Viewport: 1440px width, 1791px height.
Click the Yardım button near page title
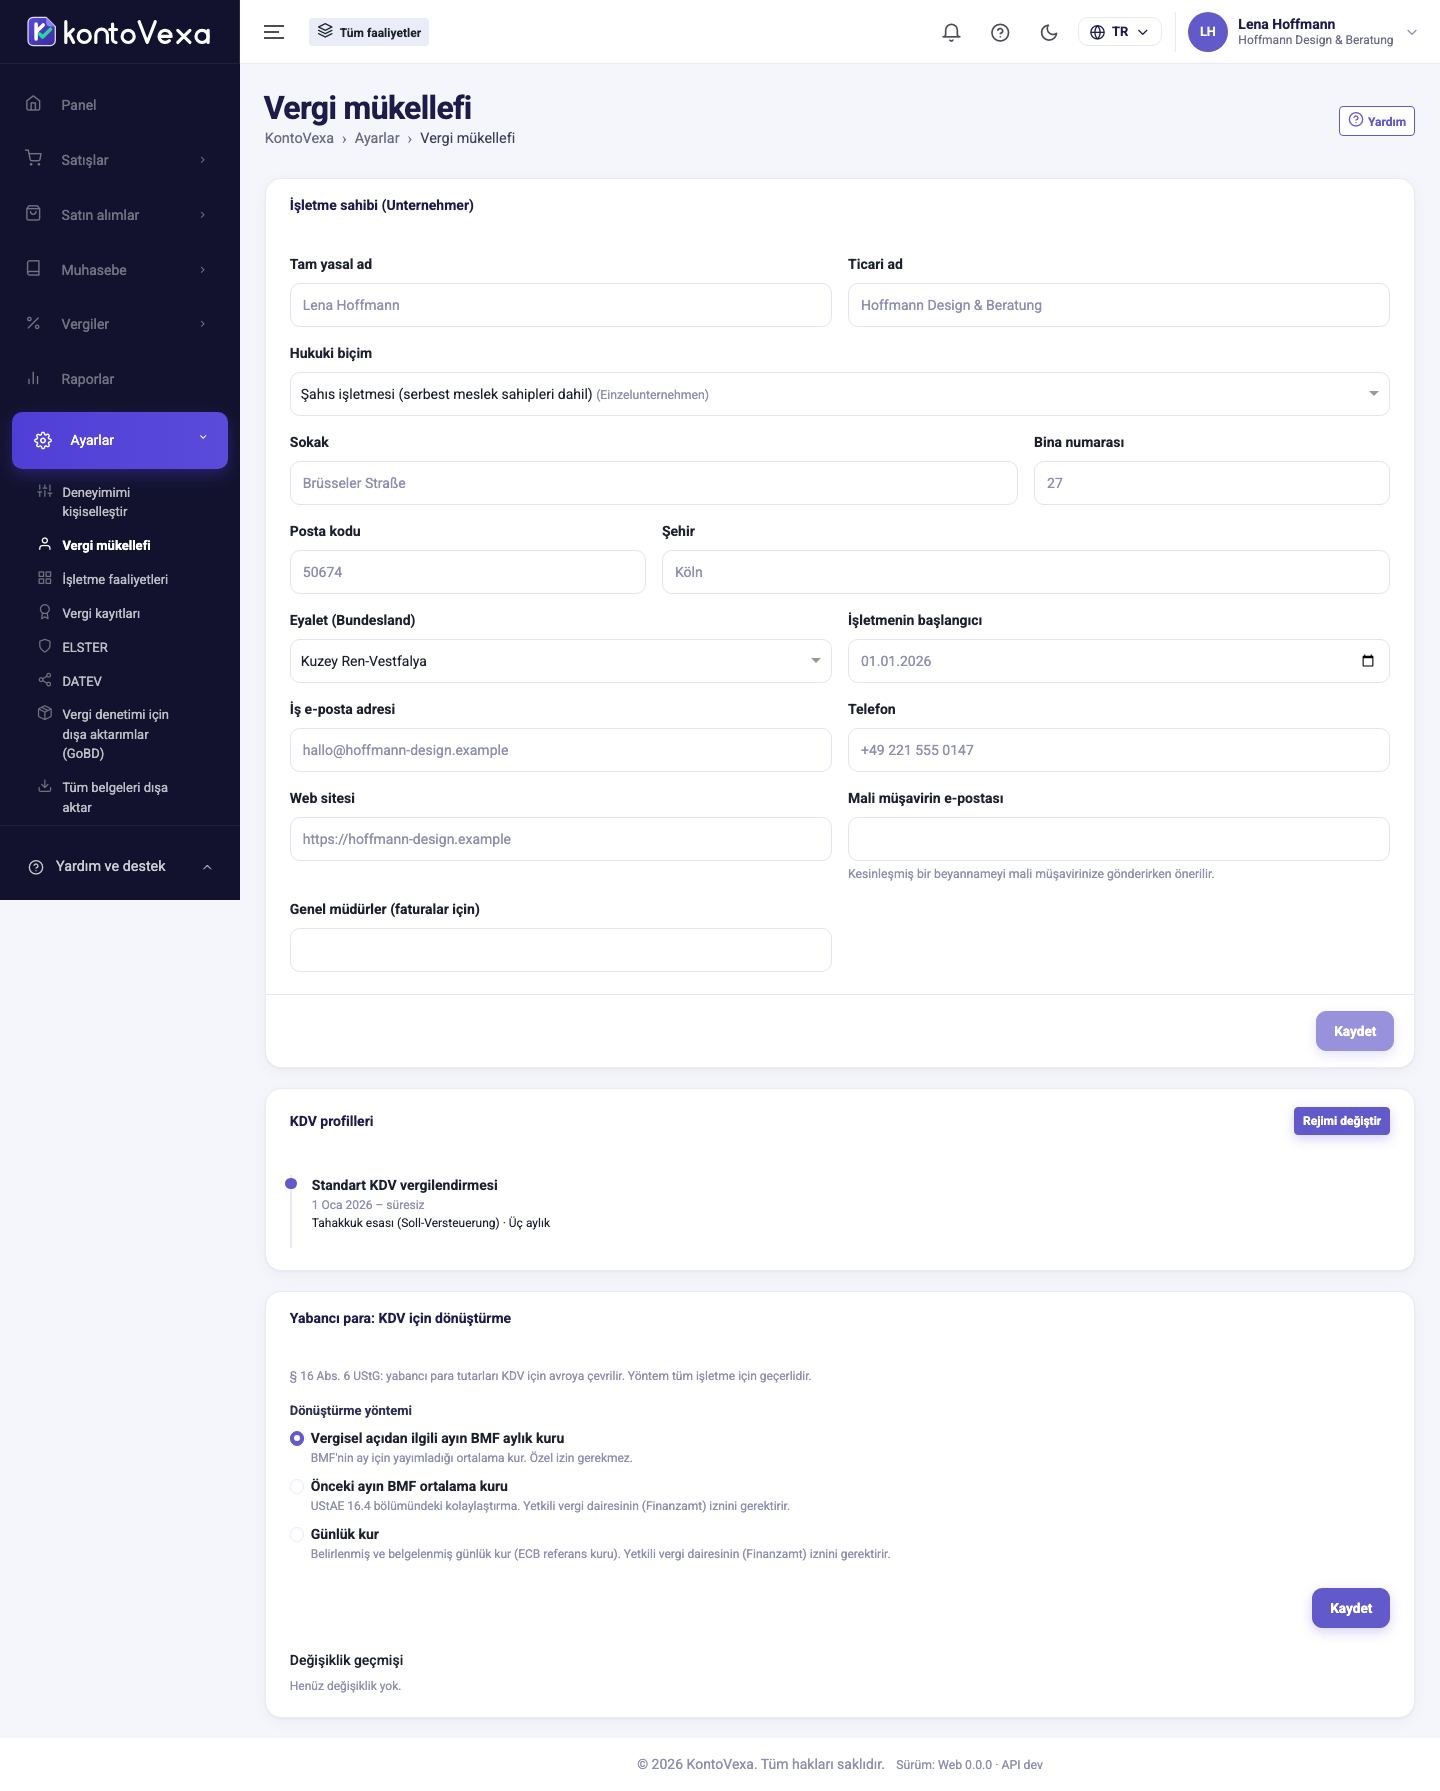(x=1376, y=121)
